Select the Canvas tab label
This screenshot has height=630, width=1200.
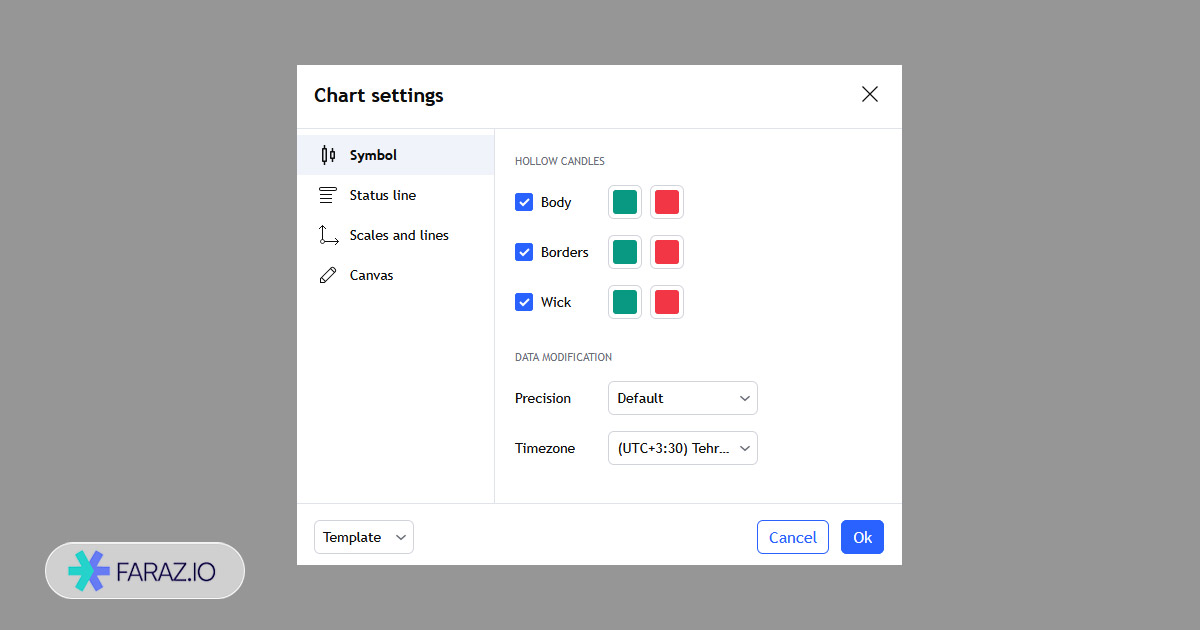[372, 275]
